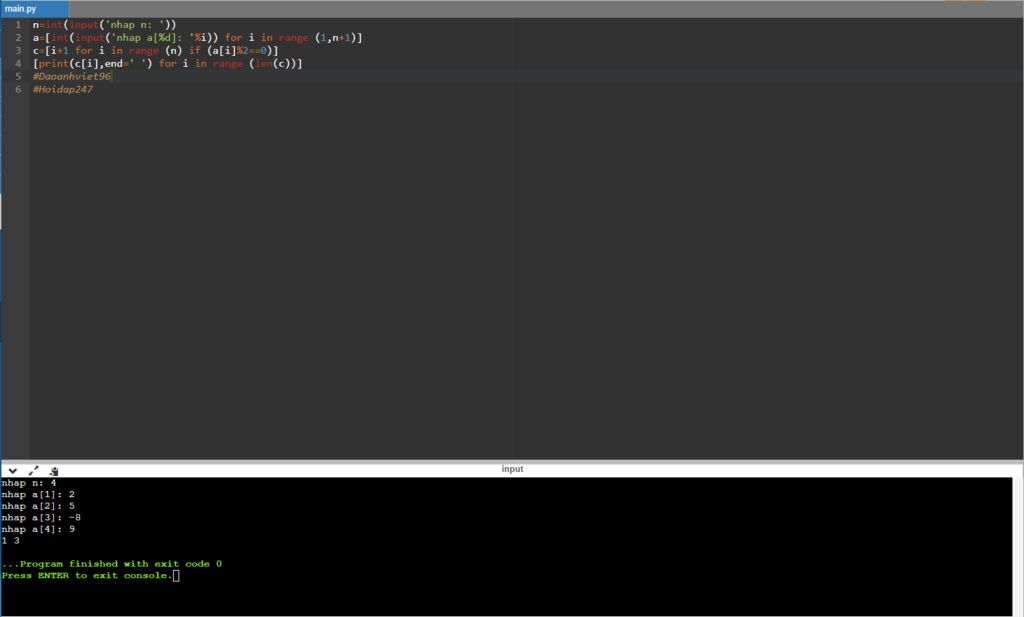Screen dimensions: 1024x617
Task: Expand console to fullscreen with arrows icon
Action: coord(33,470)
